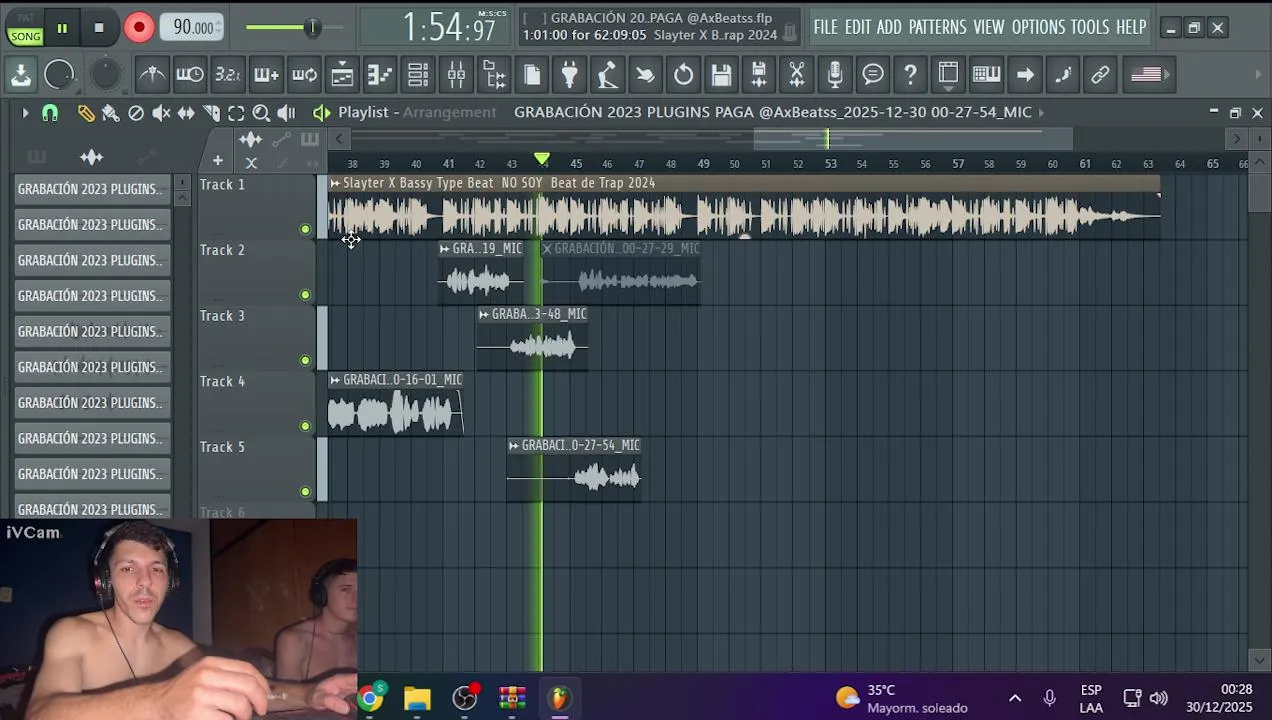Image resolution: width=1272 pixels, height=720 pixels.
Task: Open clip menu of GRABA..3-48_MIC
Action: click(484, 314)
